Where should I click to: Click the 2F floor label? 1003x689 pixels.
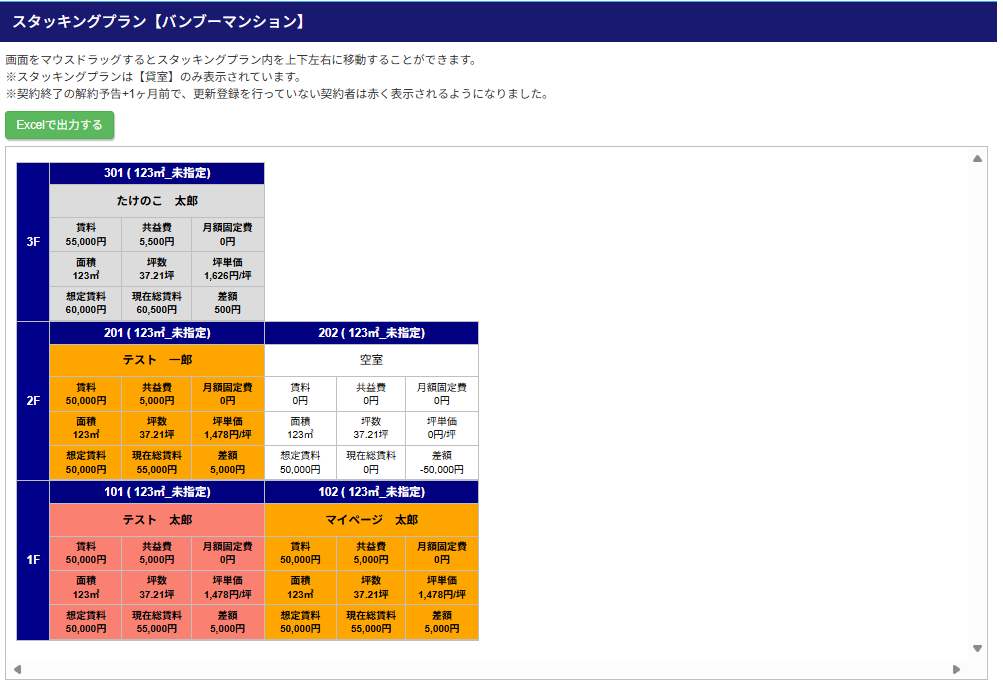[x=33, y=401]
